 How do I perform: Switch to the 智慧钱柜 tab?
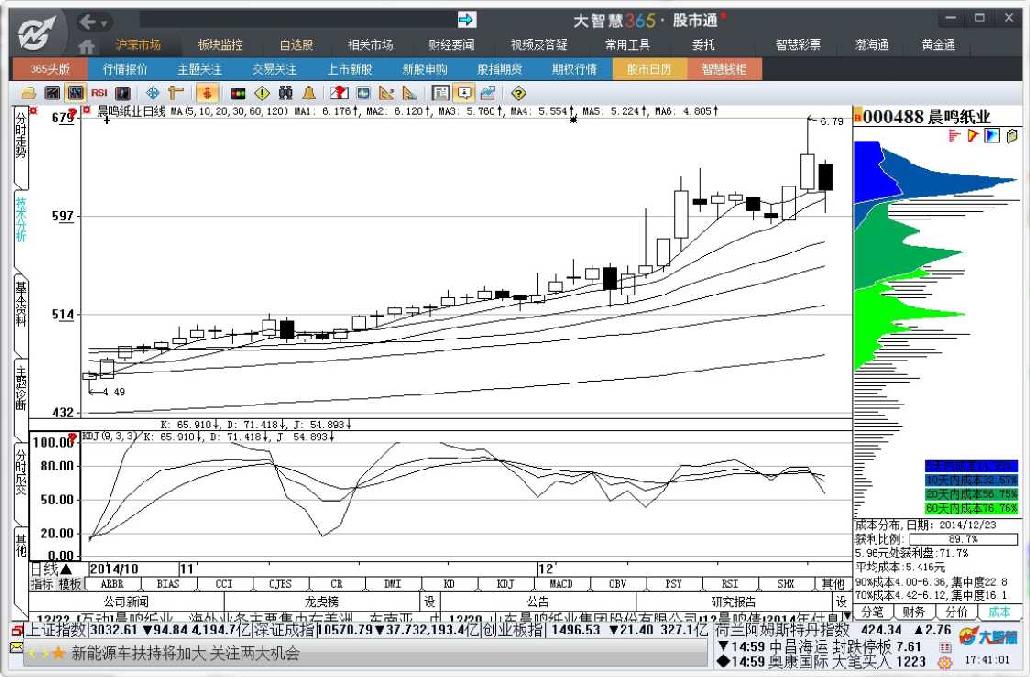click(x=724, y=69)
